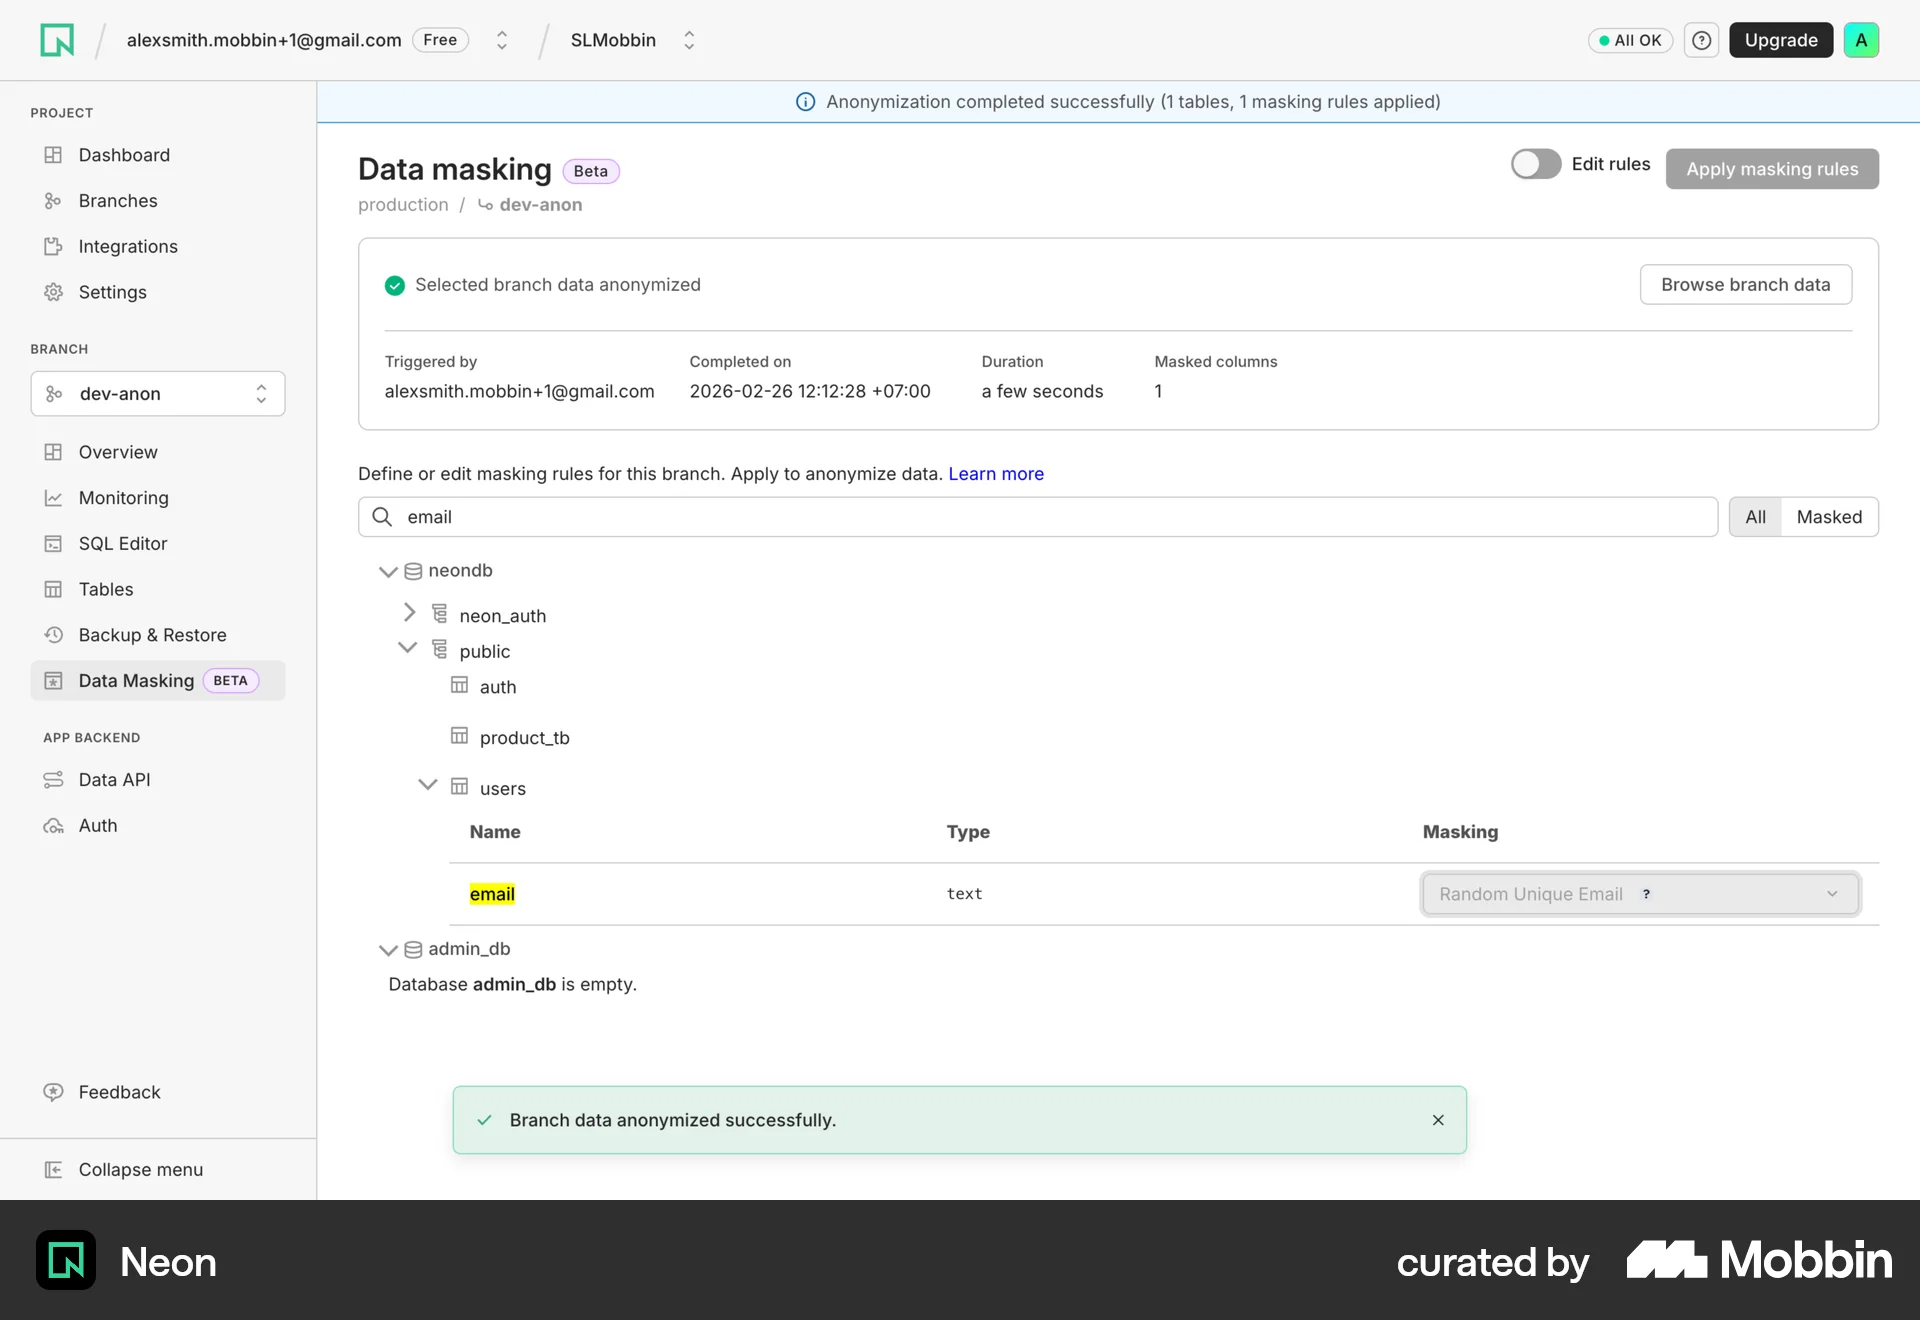Select Data Masking menu item
Image resolution: width=1920 pixels, height=1320 pixels.
(x=158, y=681)
